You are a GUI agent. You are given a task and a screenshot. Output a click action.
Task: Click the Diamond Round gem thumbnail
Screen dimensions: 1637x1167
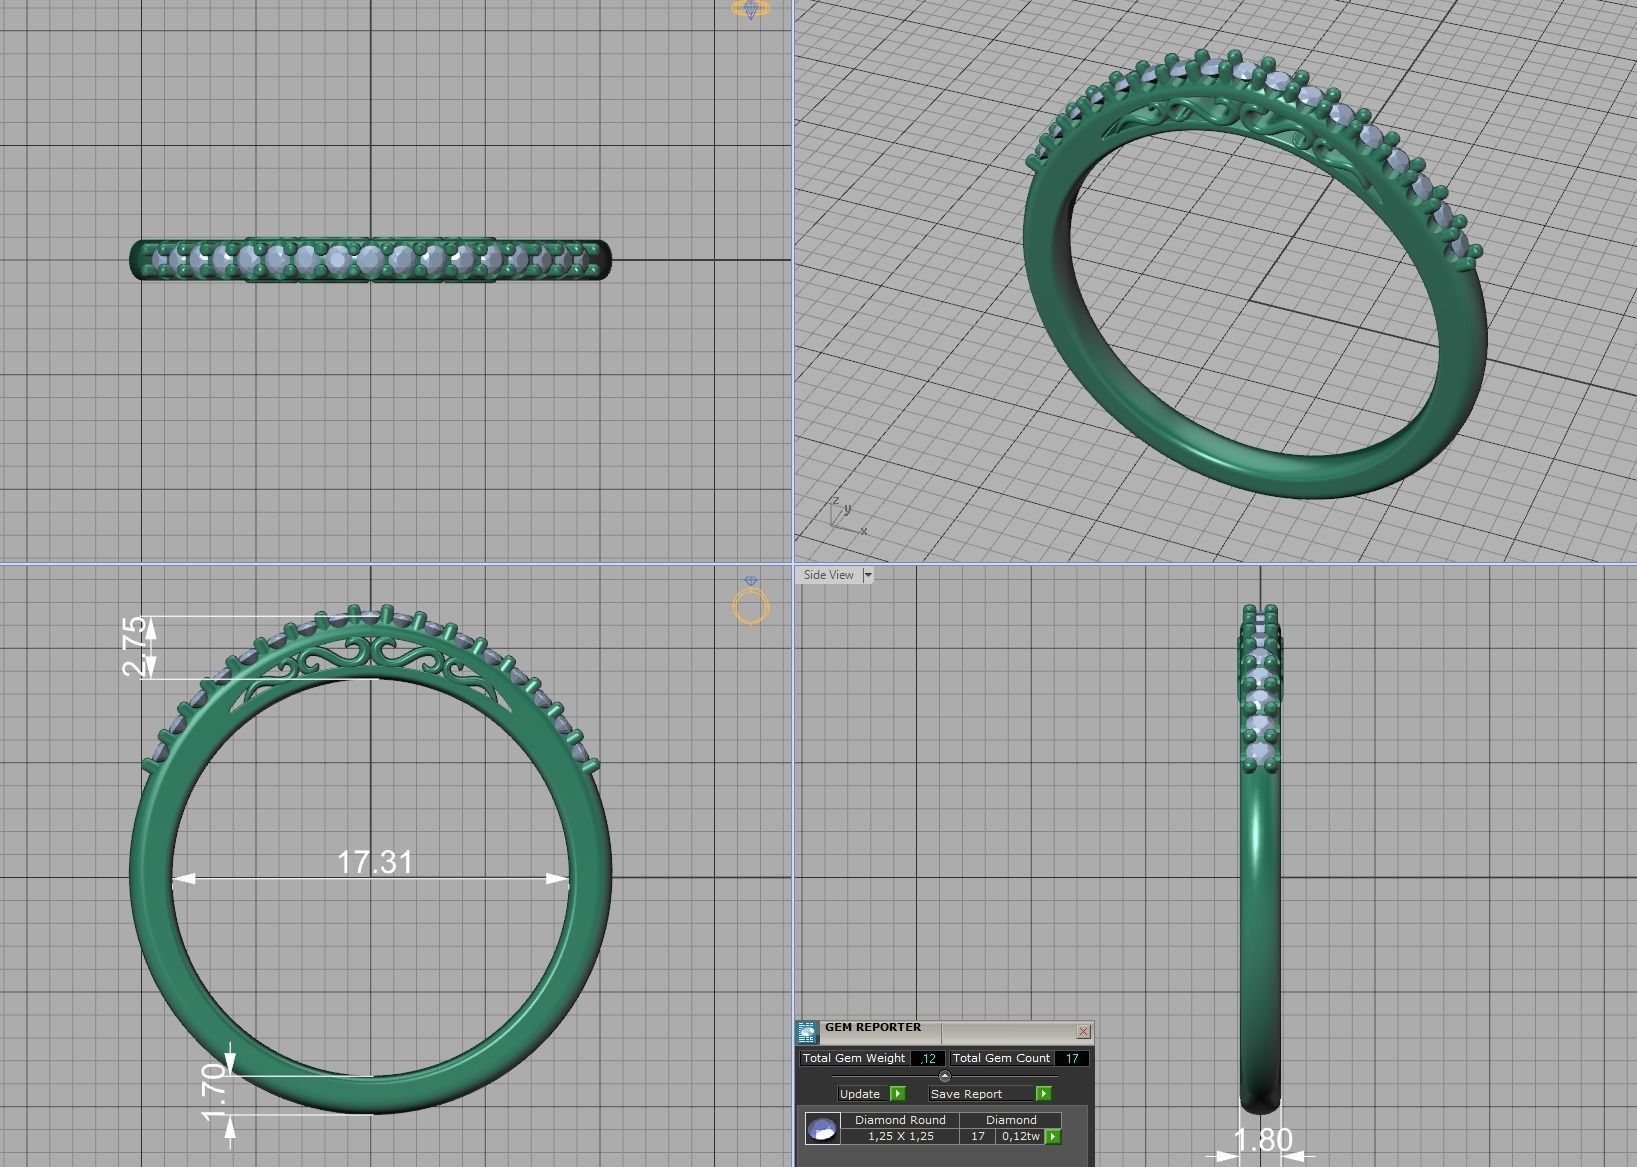point(822,1129)
